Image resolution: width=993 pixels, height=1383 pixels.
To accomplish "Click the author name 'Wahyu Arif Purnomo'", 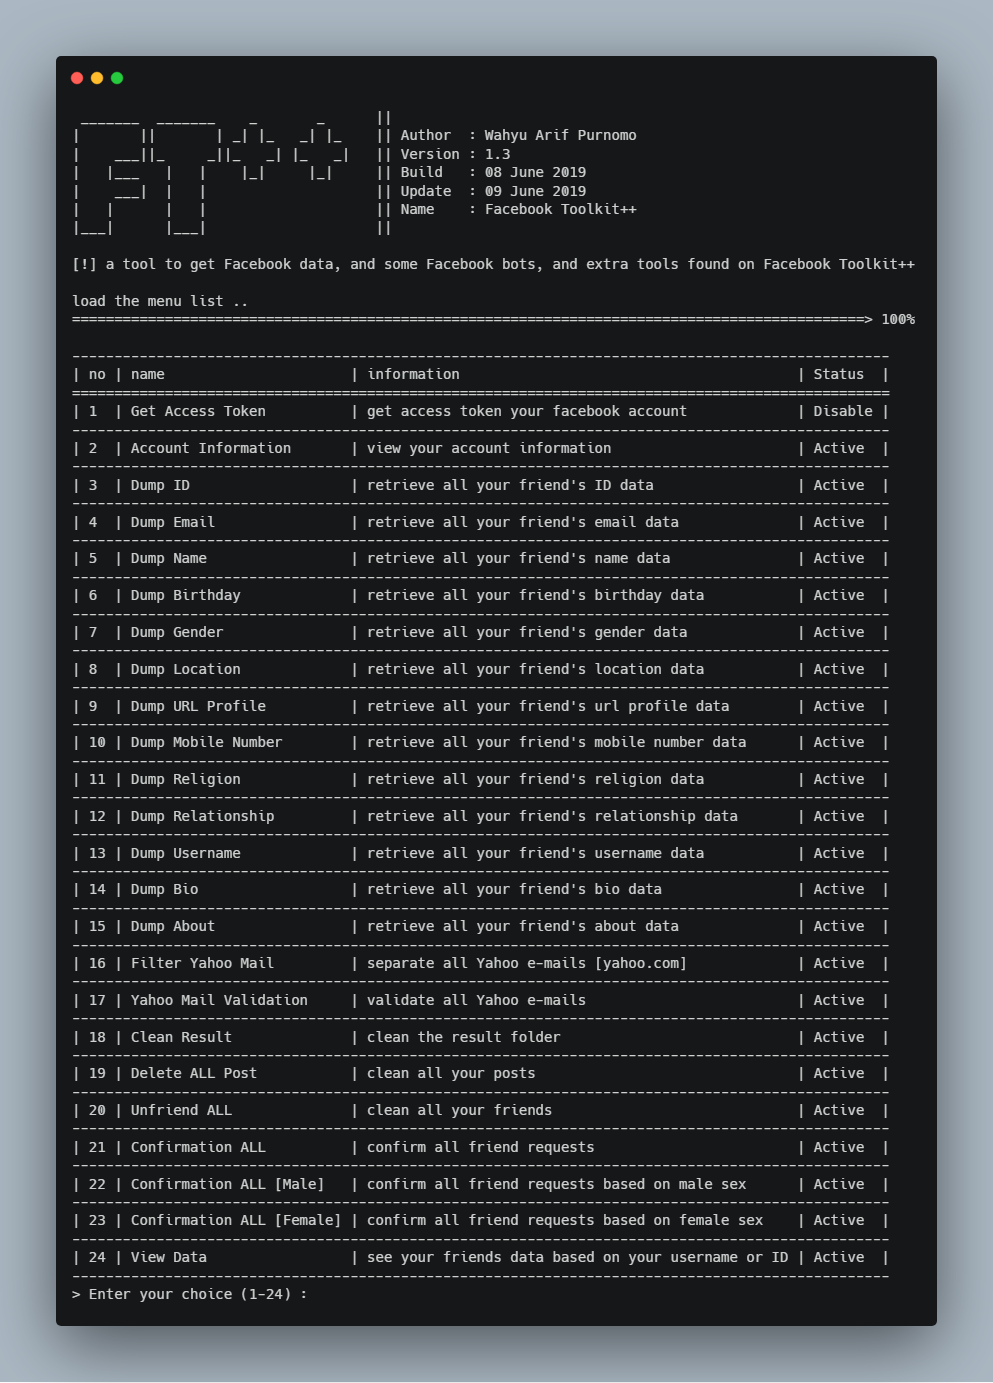I will 561,135.
